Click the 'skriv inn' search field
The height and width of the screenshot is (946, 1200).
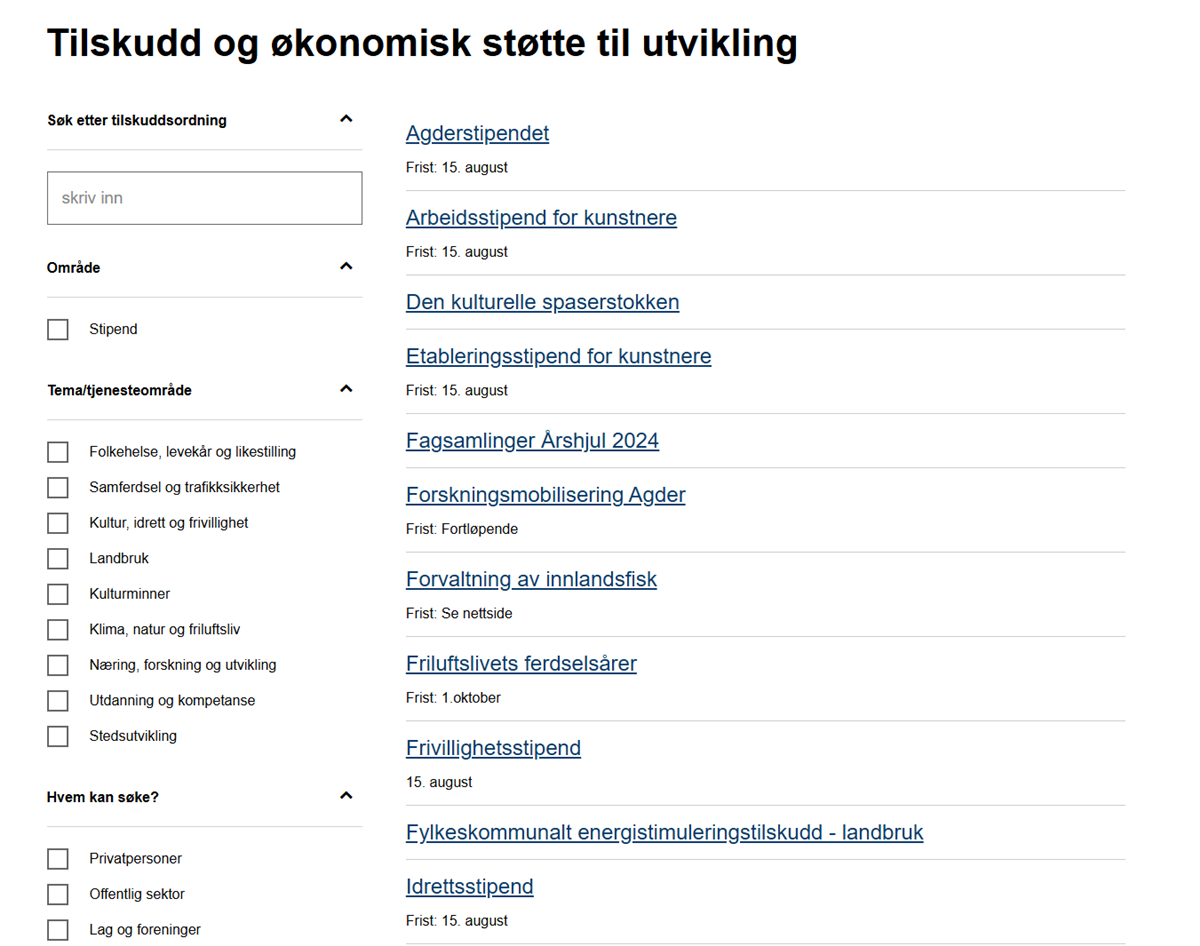point(204,198)
